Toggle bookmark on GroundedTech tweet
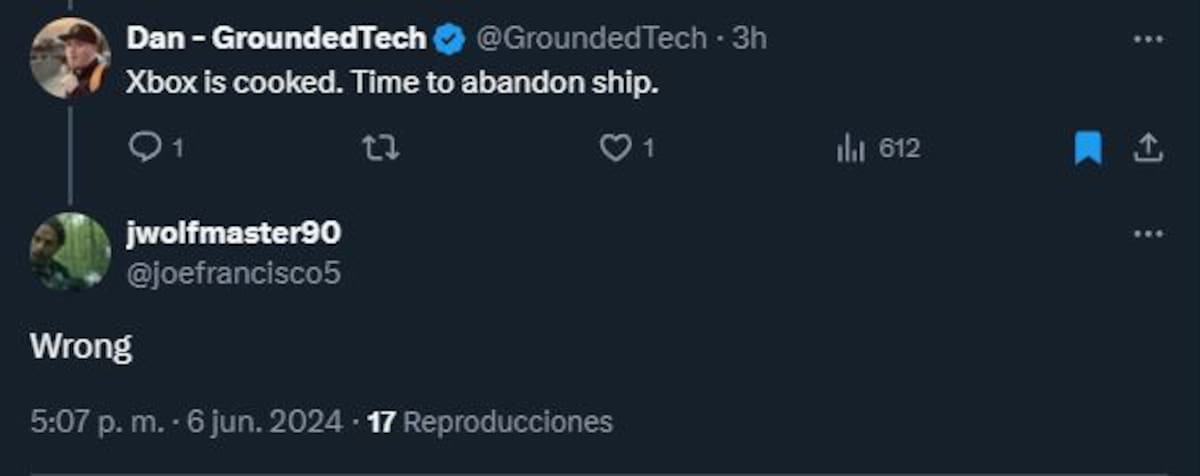 pos(1088,149)
